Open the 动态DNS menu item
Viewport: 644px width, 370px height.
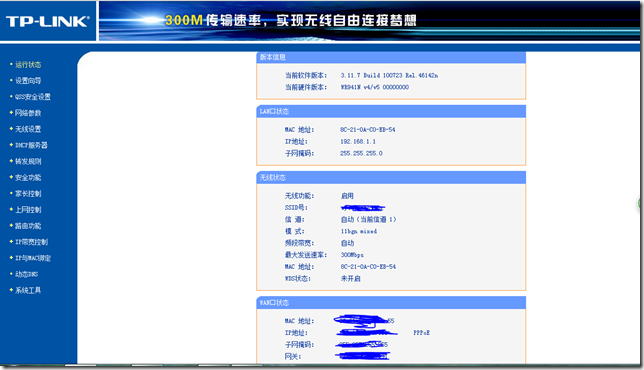[26, 274]
